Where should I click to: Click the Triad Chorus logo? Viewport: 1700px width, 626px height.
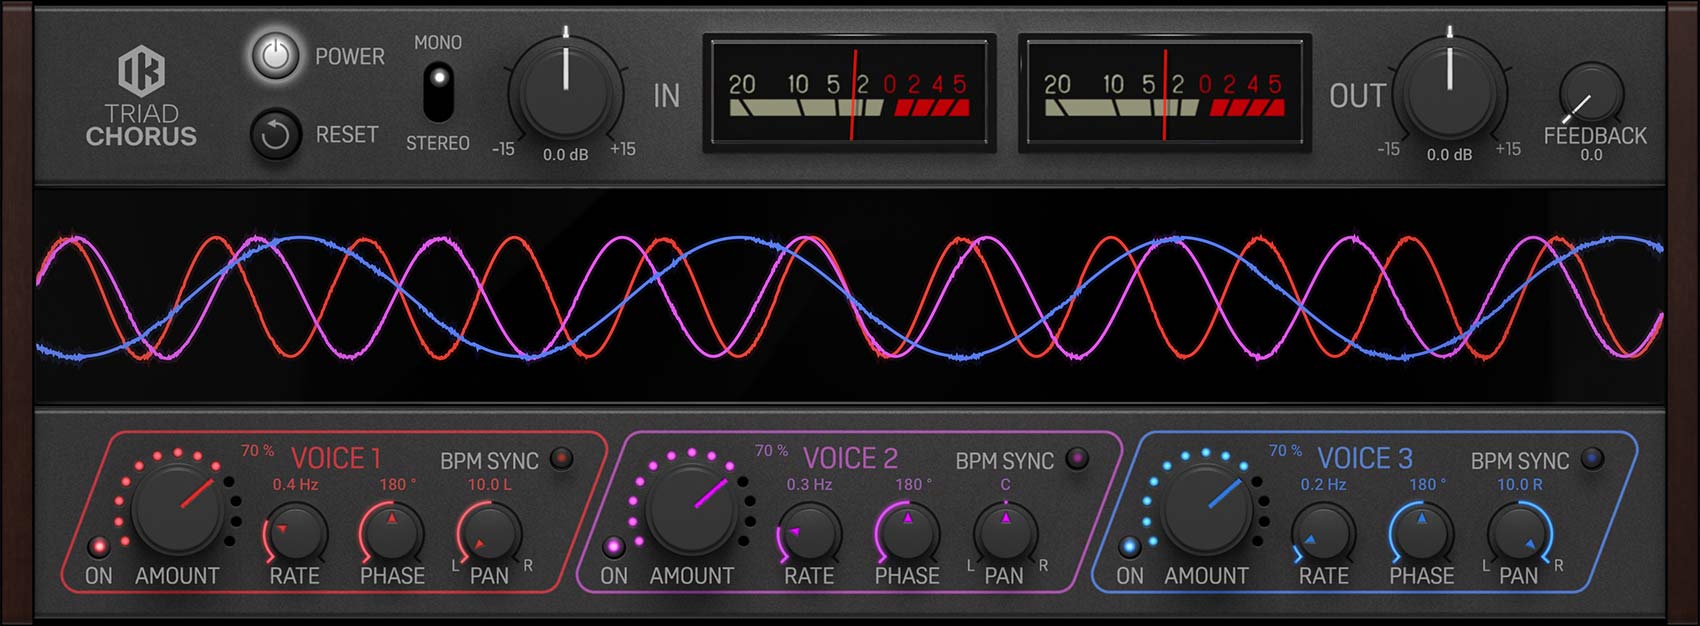tap(141, 97)
